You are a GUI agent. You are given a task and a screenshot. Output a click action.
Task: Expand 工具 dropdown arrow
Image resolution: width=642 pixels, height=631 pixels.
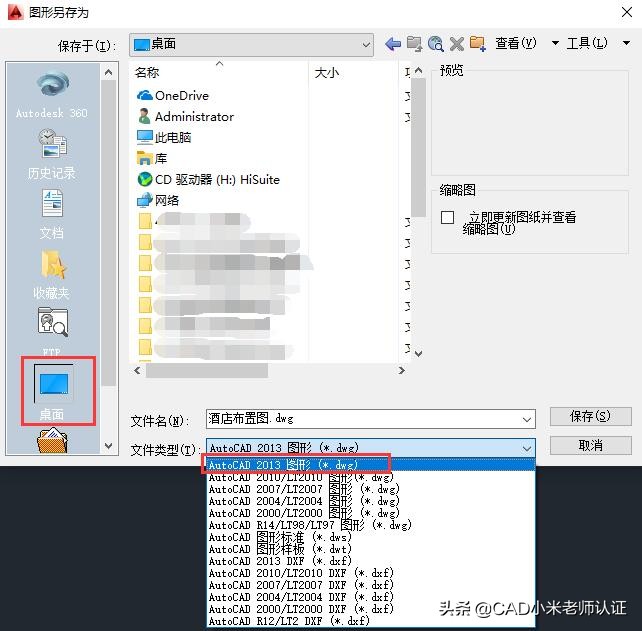coord(626,43)
